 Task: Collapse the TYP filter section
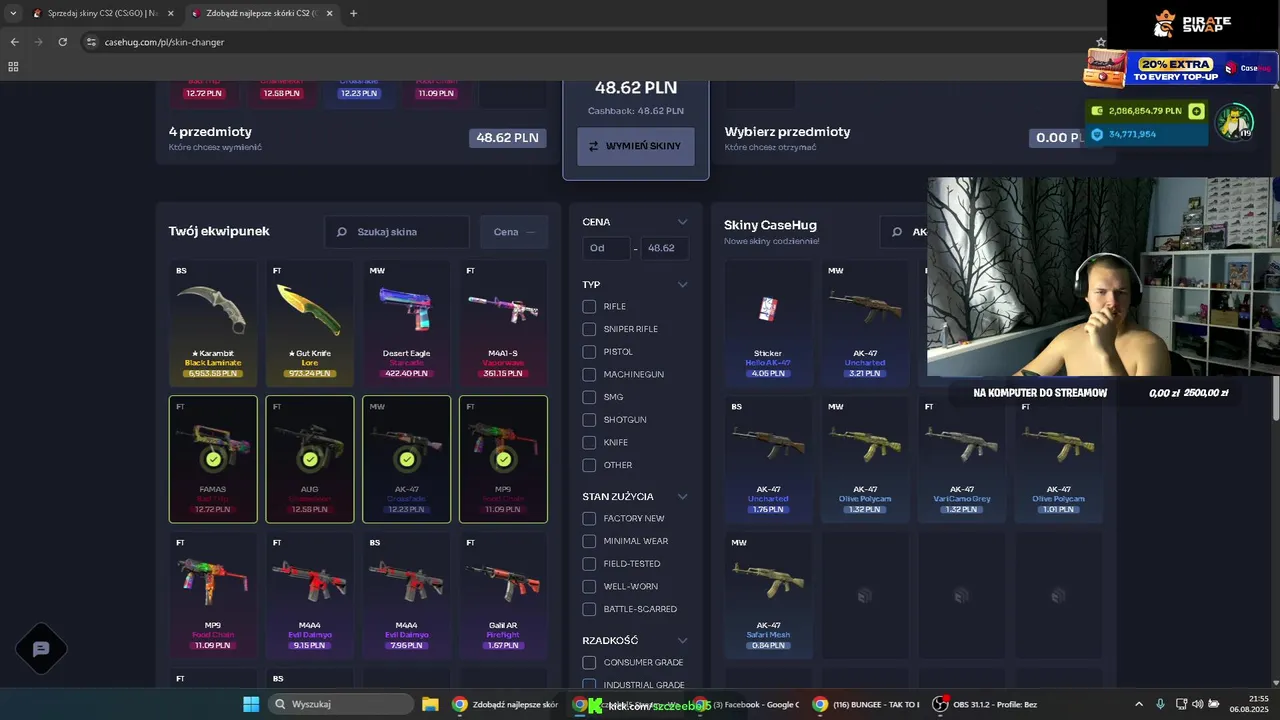(683, 285)
